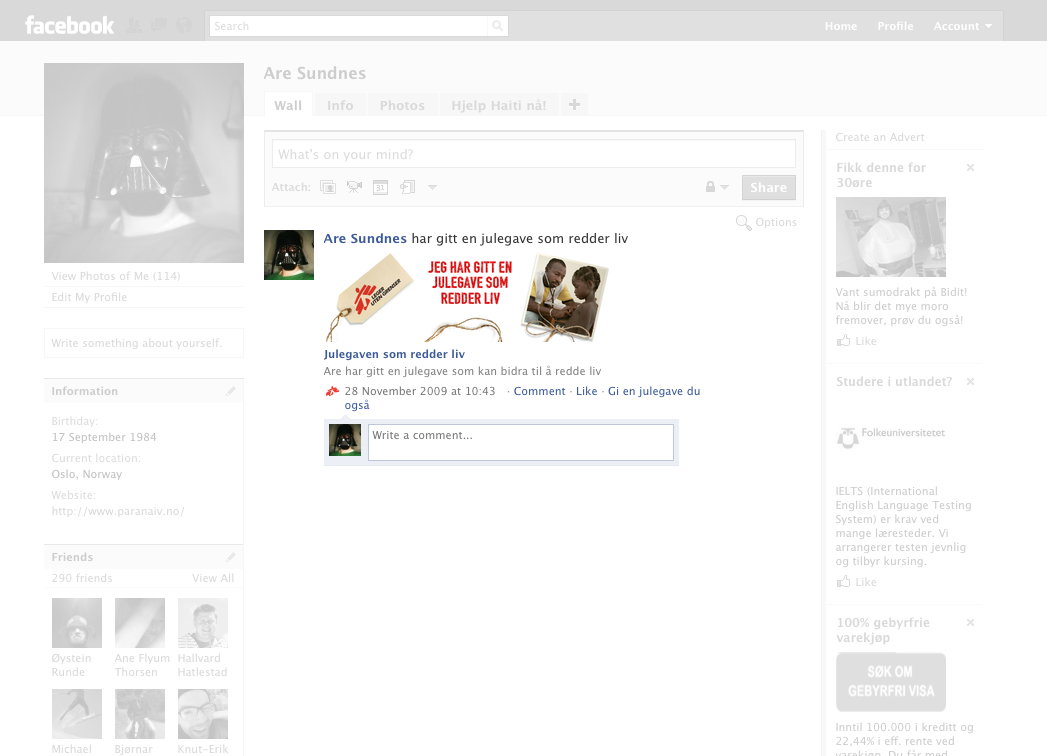Image resolution: width=1047 pixels, height=756 pixels.
Task: Click the search magnifier button
Action: [x=497, y=26]
